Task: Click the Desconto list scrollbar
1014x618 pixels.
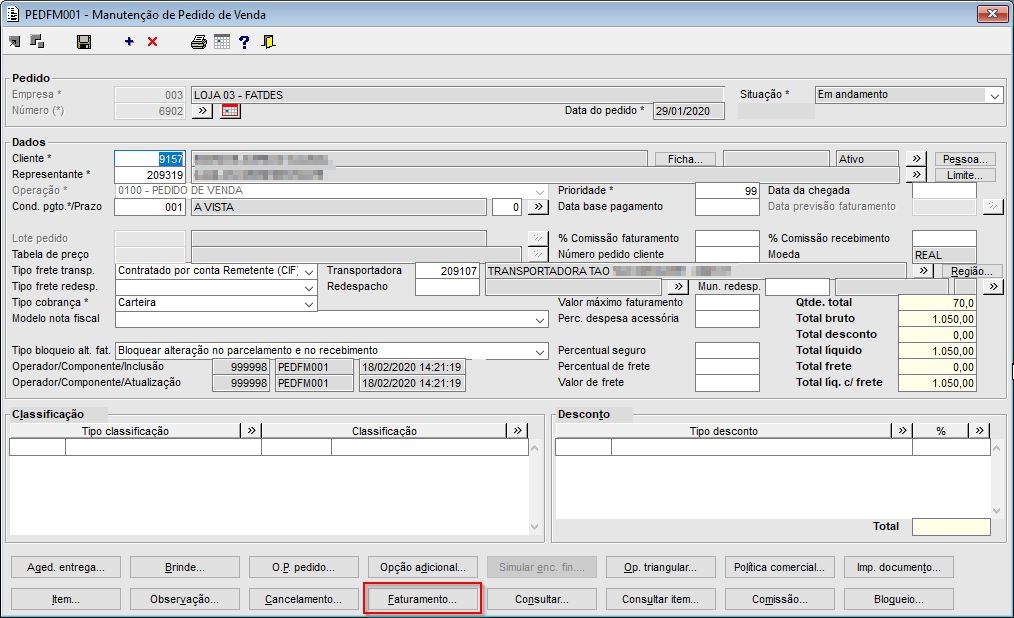Action: click(x=997, y=479)
